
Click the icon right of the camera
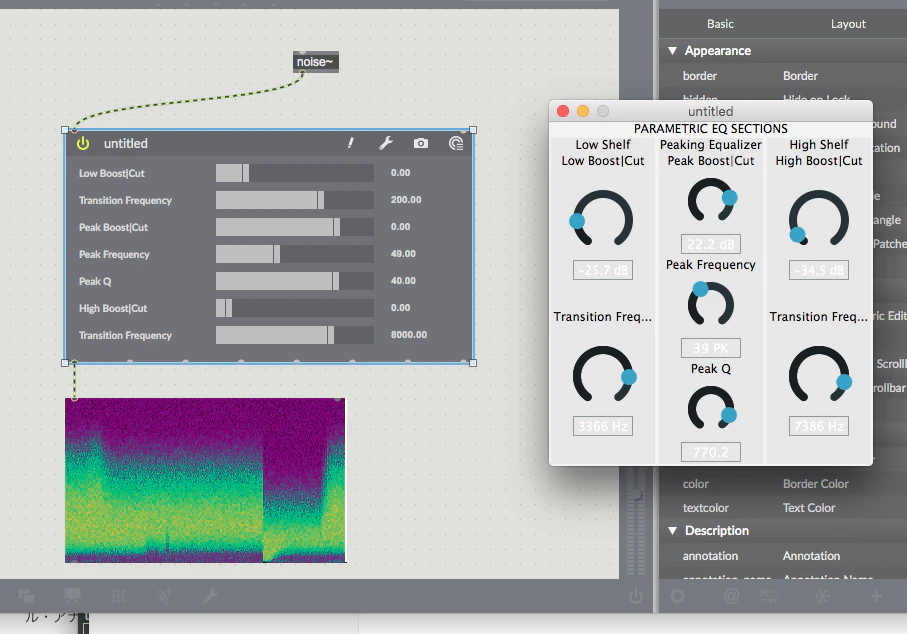click(x=456, y=143)
